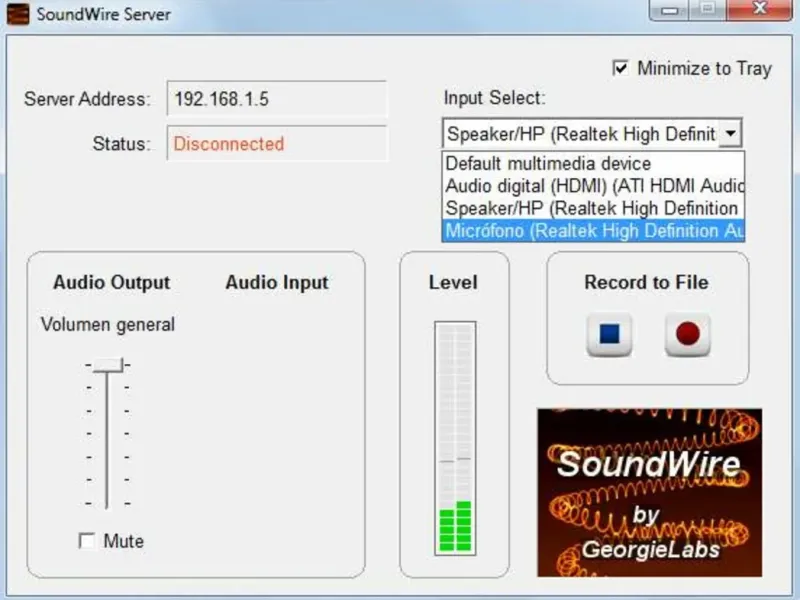This screenshot has width=800, height=600.
Task: Start recording with the red circle button
Action: coord(687,335)
